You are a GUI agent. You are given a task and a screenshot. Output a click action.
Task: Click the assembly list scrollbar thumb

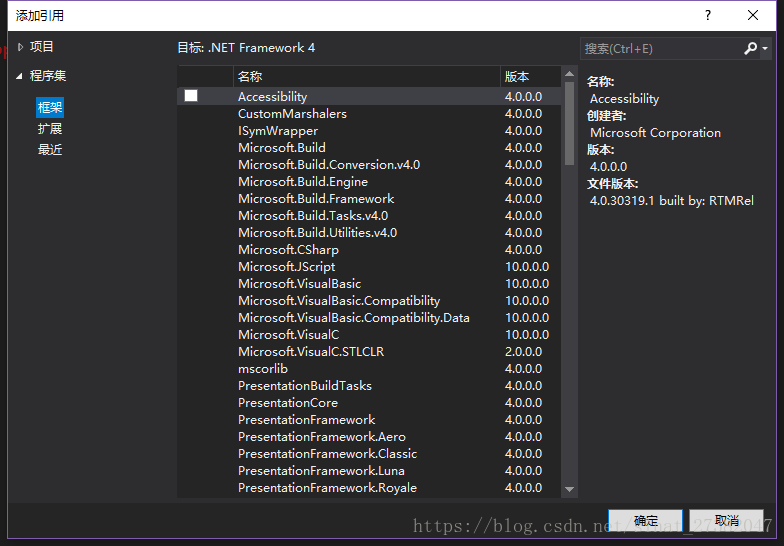pyautogui.click(x=569, y=123)
